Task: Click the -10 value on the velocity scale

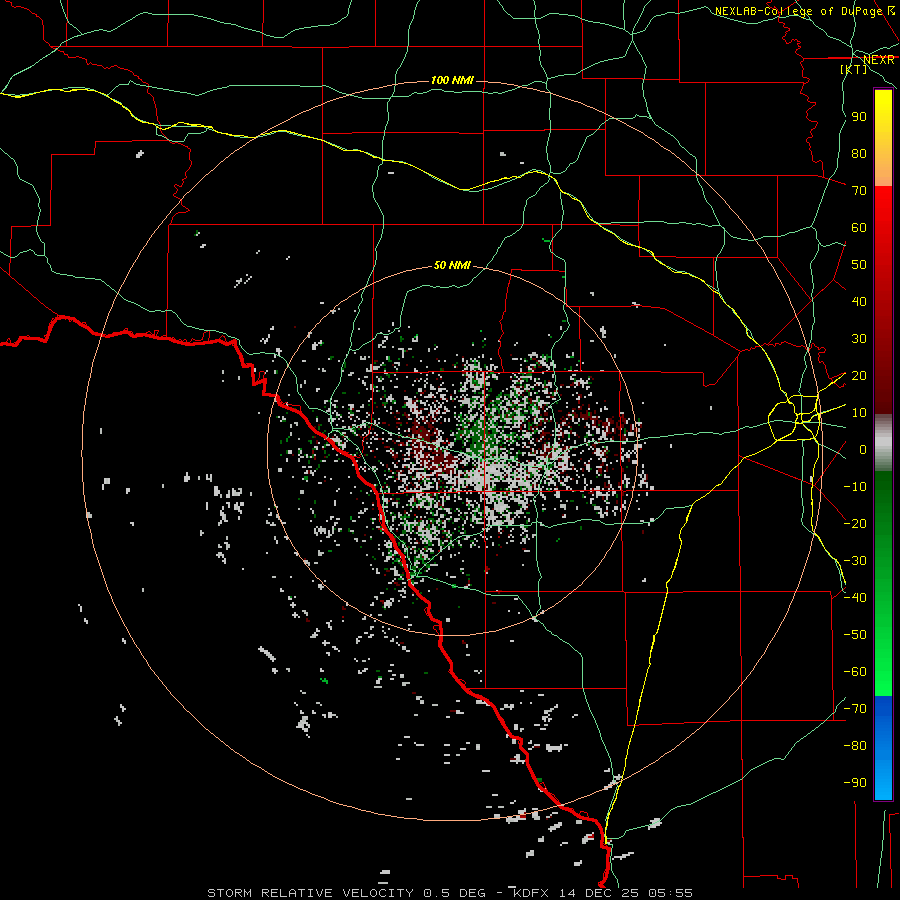Action: [x=855, y=487]
